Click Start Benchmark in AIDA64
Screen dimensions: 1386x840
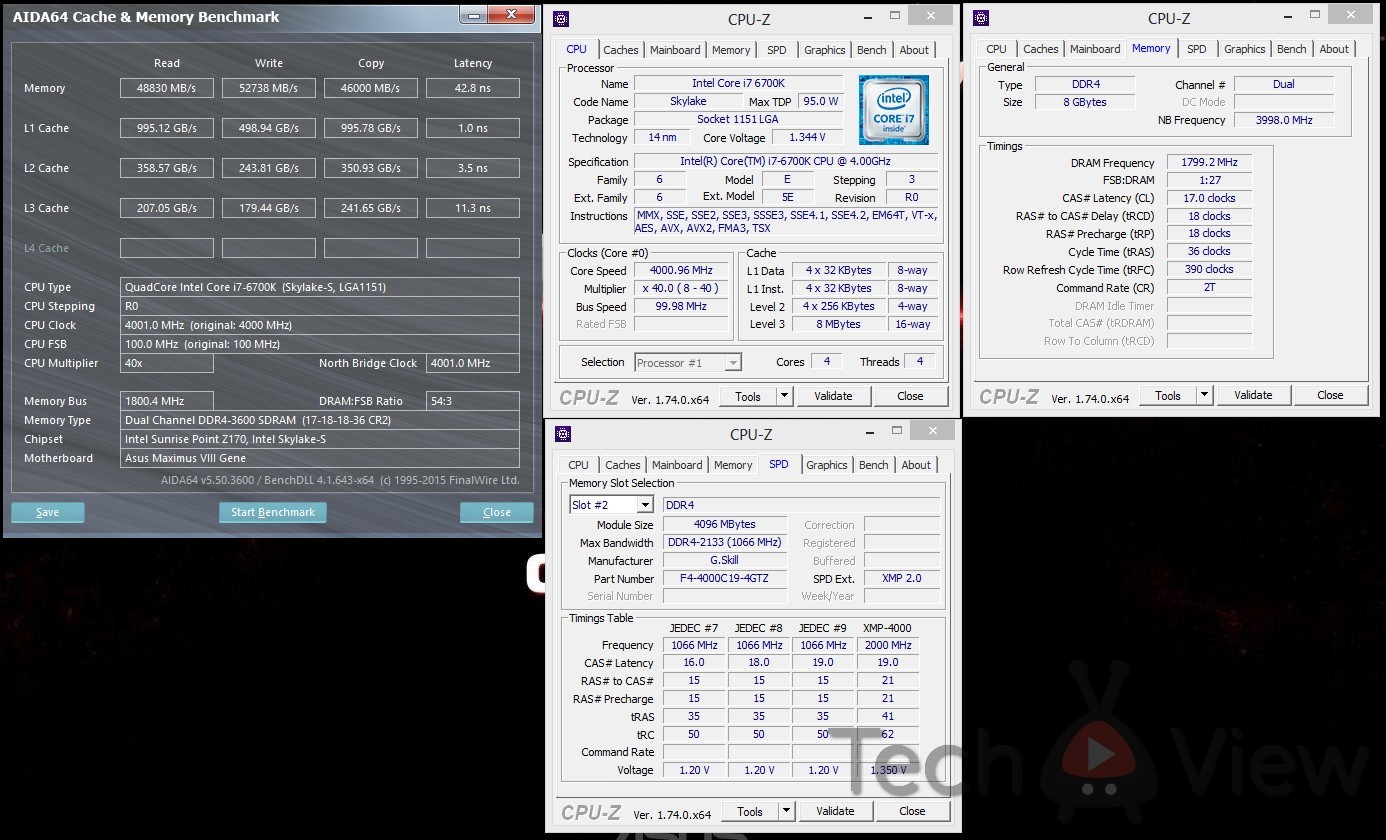[273, 512]
